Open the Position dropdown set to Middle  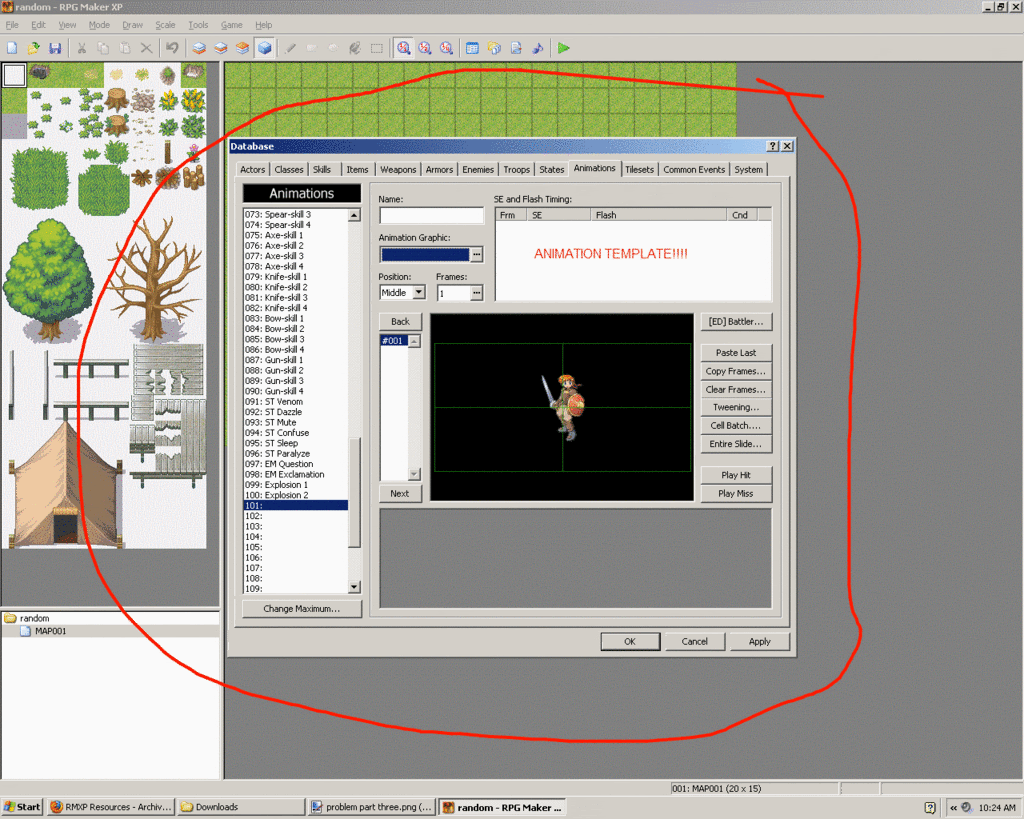418,292
